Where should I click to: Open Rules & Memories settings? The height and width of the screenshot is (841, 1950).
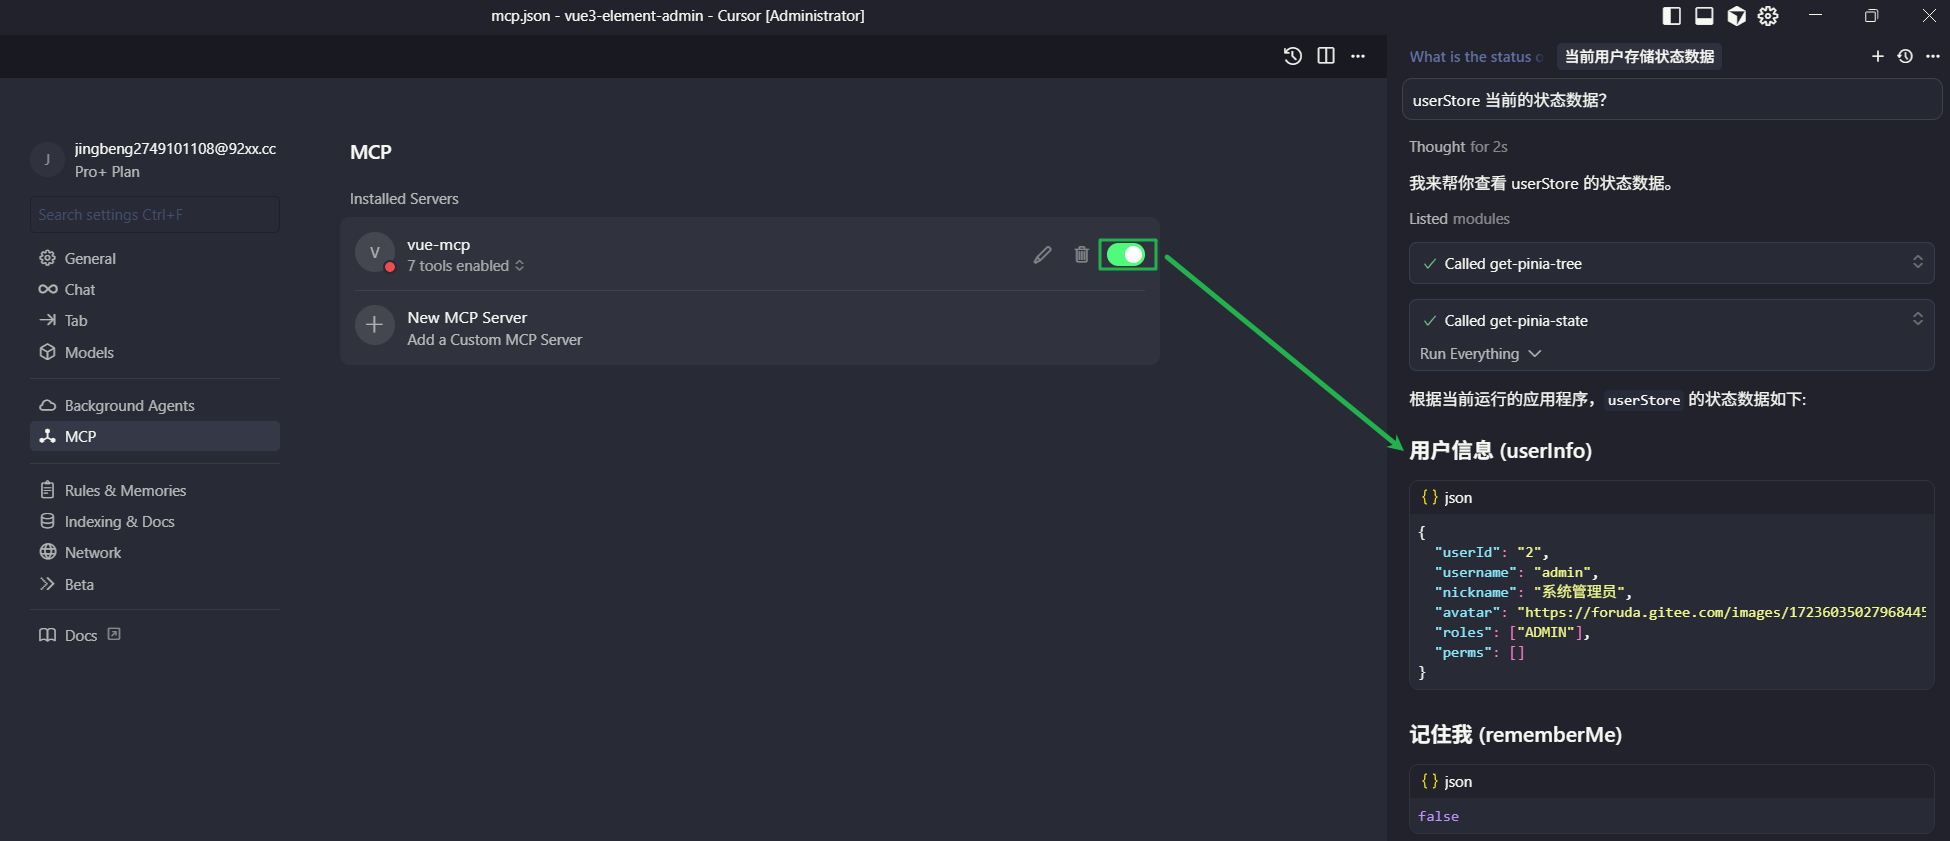[x=155, y=491]
